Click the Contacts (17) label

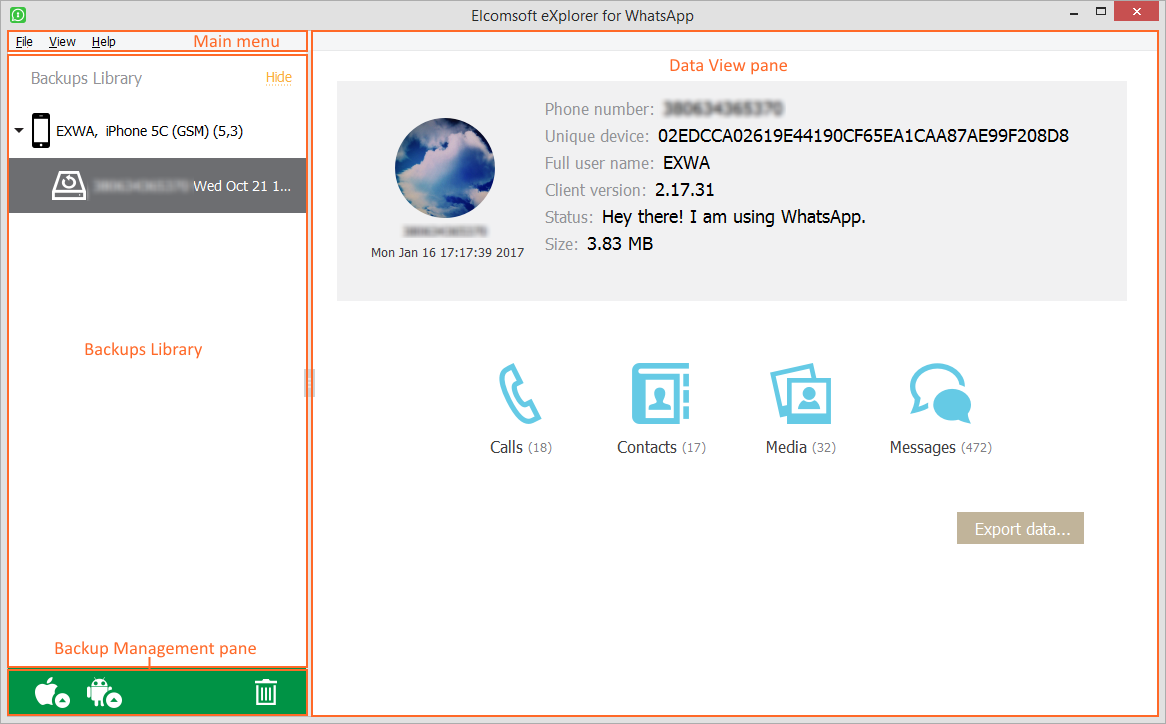(x=661, y=447)
